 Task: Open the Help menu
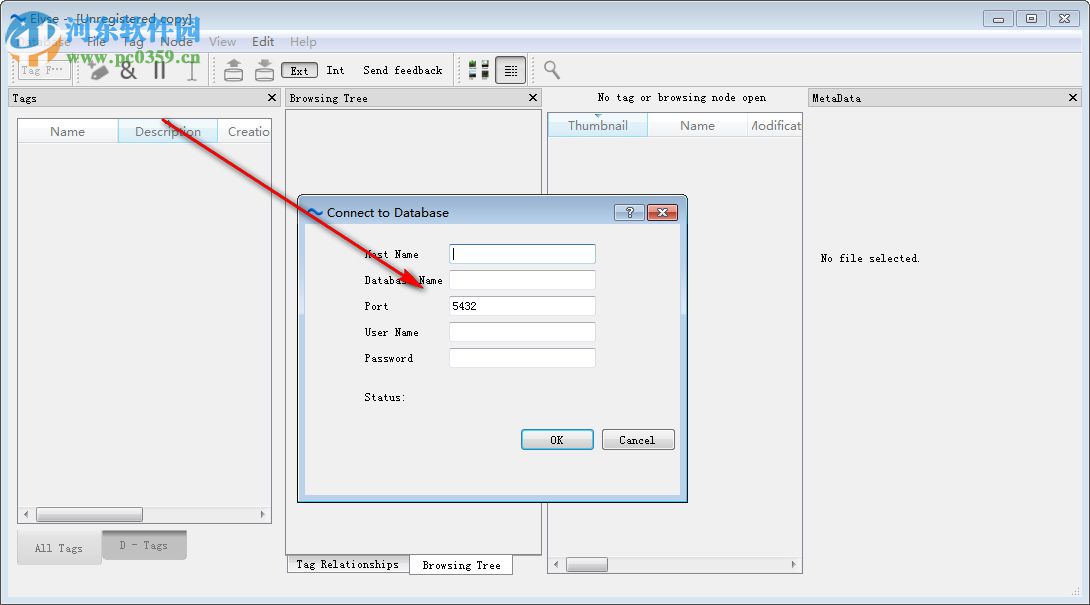tap(303, 42)
